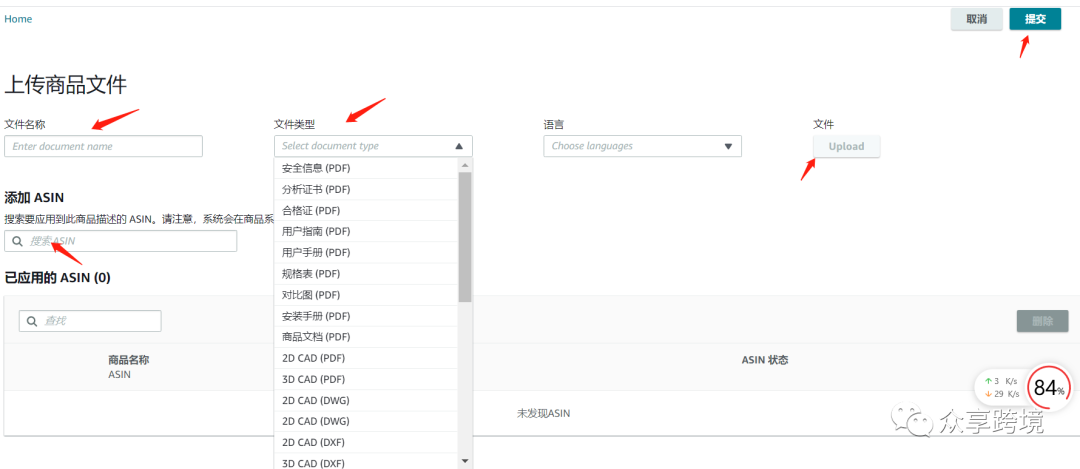Screen dimensions: 1080x469
Task: Click the dropdown list scrollbar thumb
Action: pyautogui.click(x=464, y=237)
